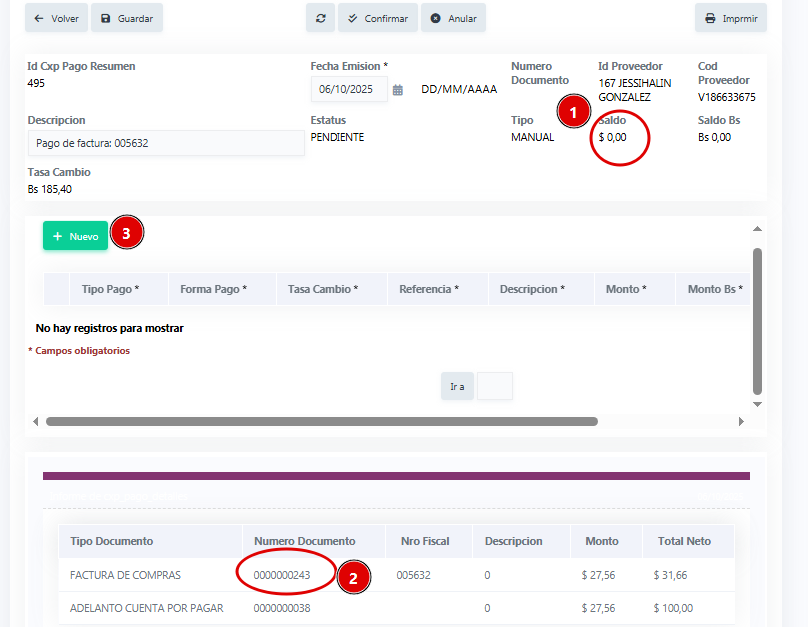Select the ADELANTO CUENTA POR PAGAR row
808x627 pixels.
pyautogui.click(x=146, y=608)
